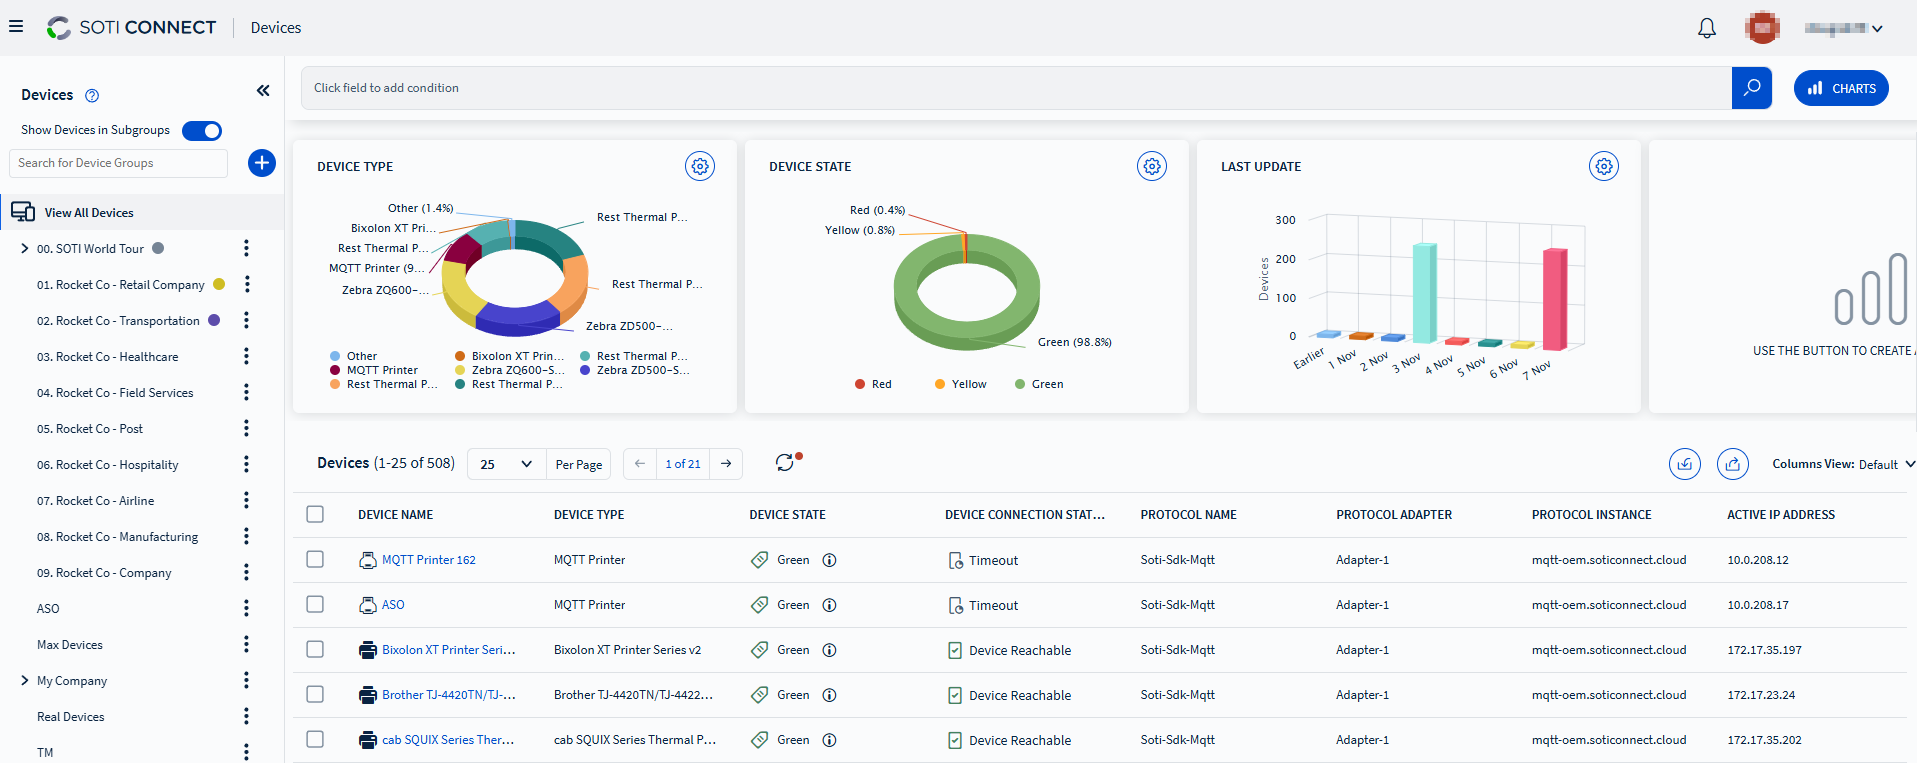Click Zebra ZD500 legend swatch
The image size is (1917, 763).
click(585, 370)
